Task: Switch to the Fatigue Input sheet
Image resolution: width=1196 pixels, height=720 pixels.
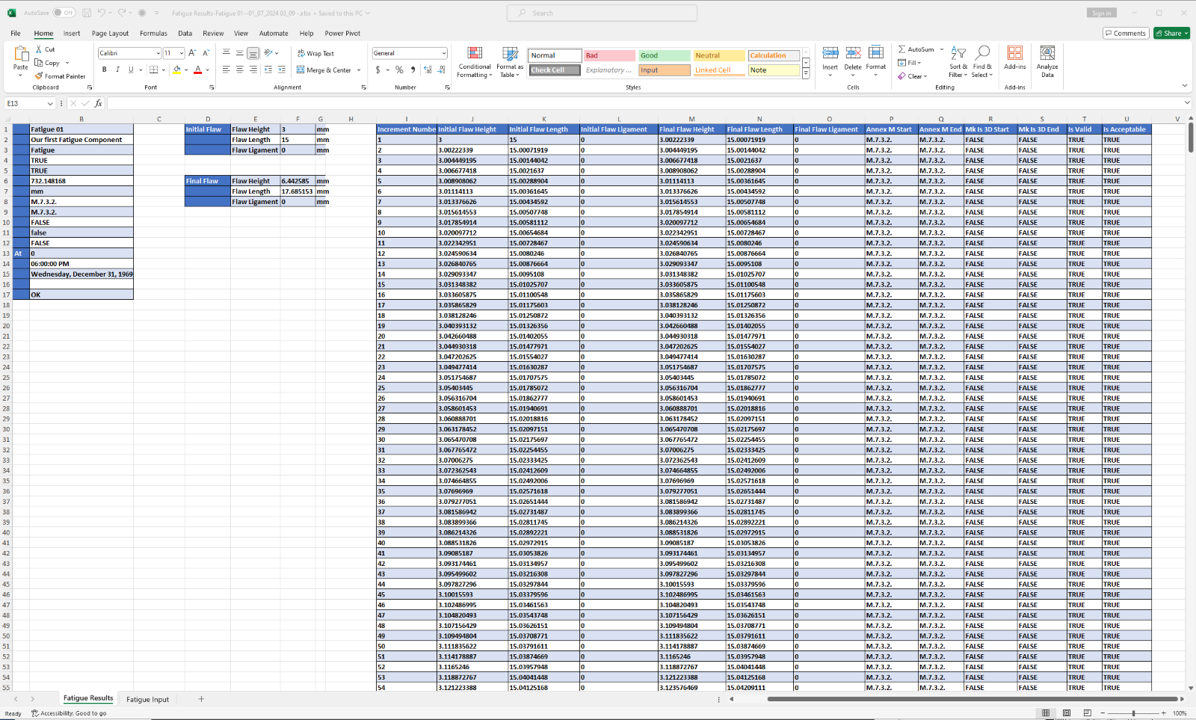Action: (x=147, y=699)
